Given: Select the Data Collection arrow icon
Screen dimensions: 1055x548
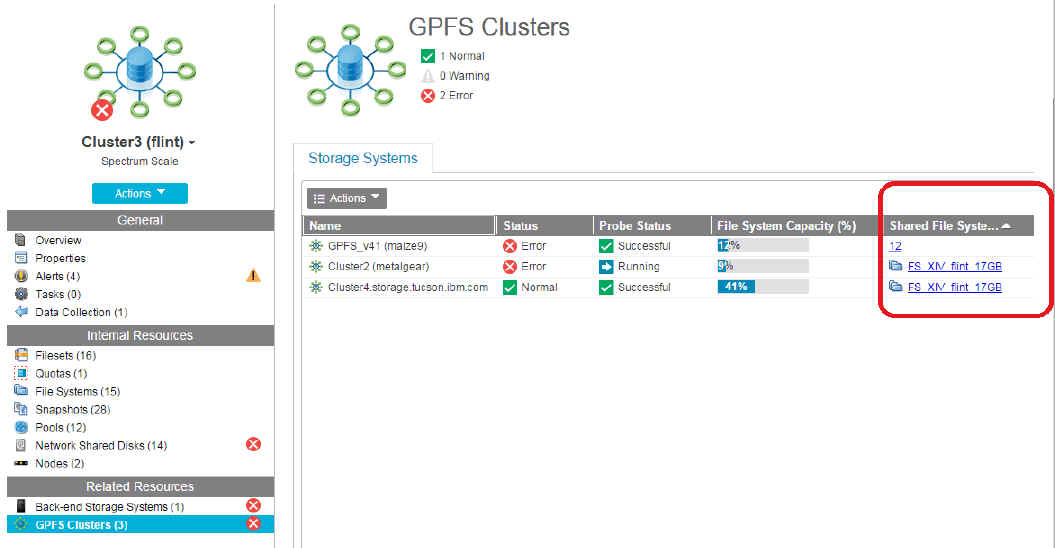Looking at the screenshot, I should (21, 312).
